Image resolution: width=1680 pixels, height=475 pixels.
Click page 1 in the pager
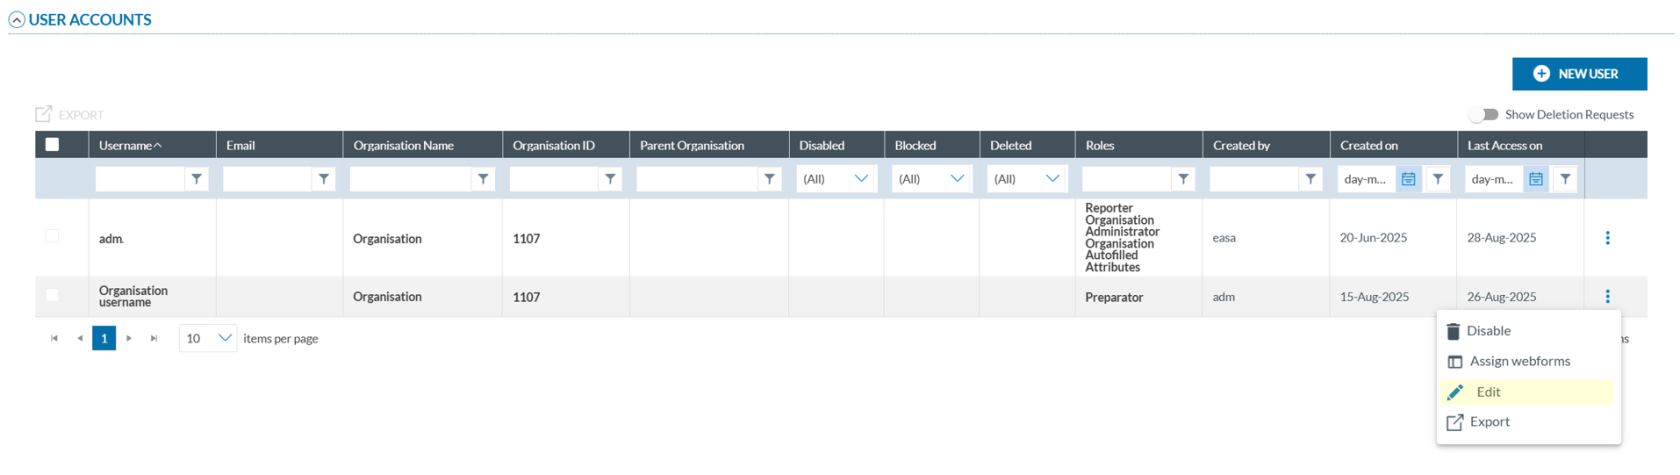[x=104, y=339]
